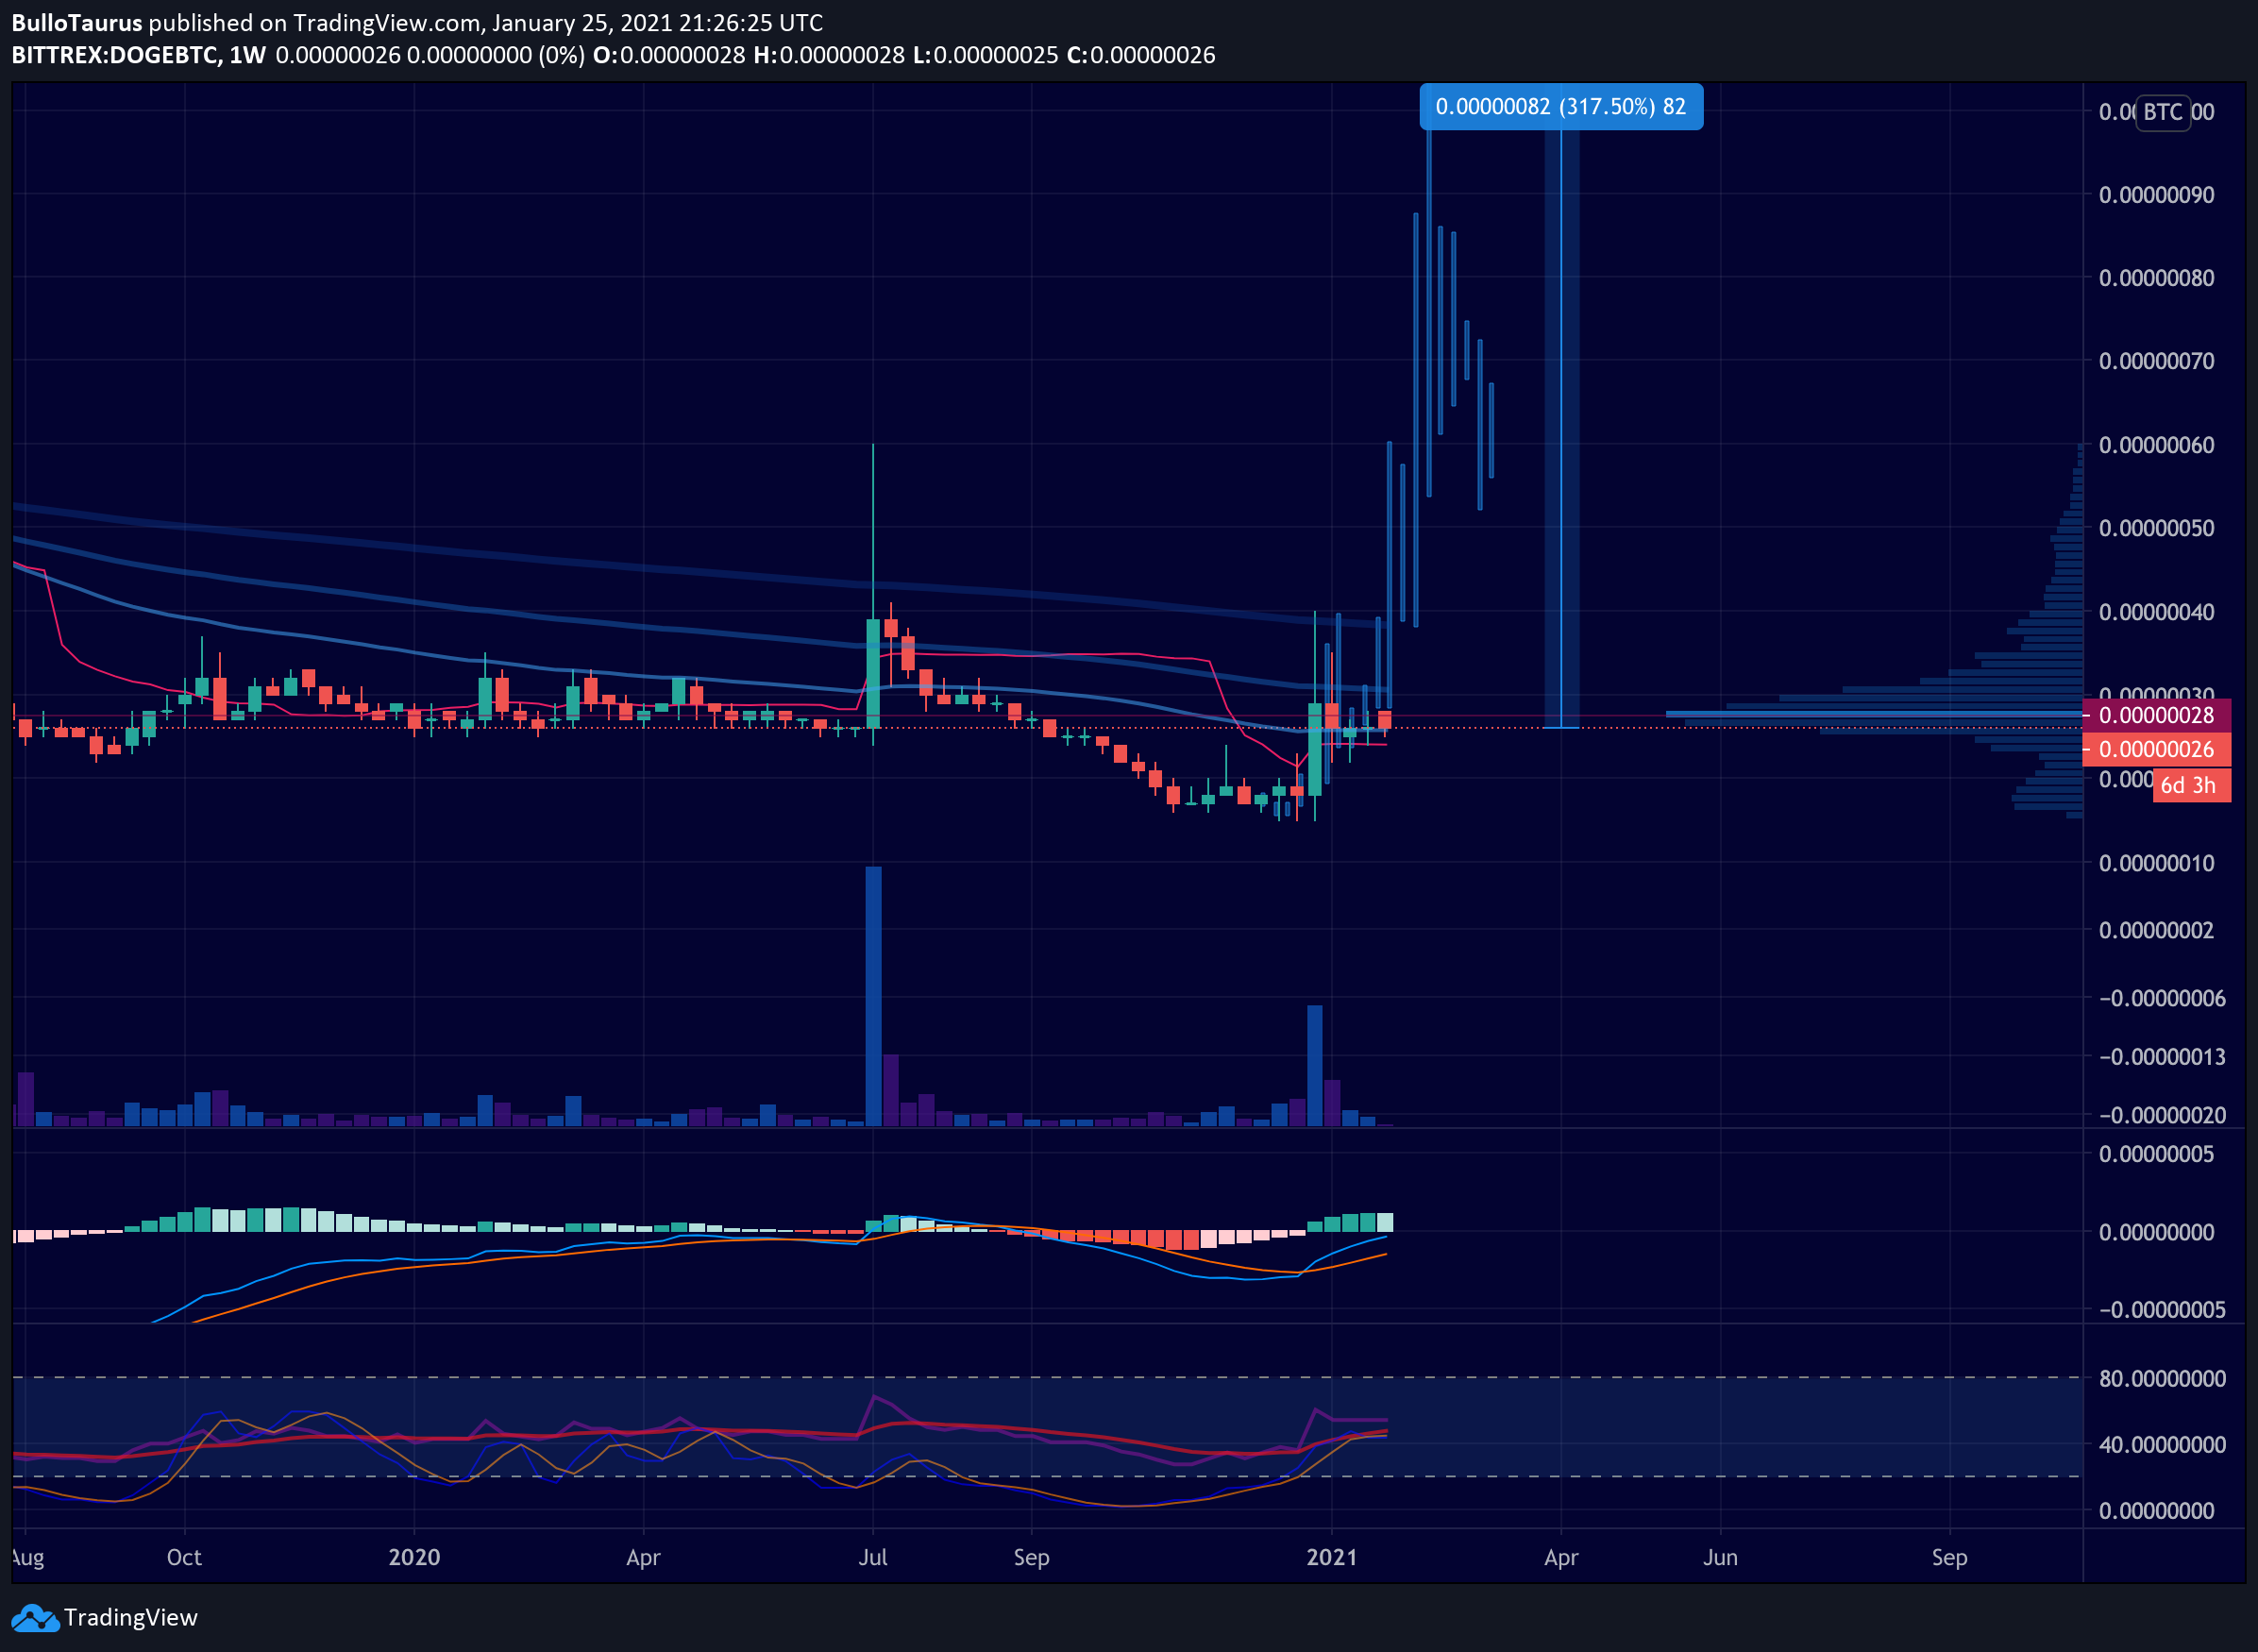Click the BulloTaurus author name
Screen dimensions: 2258x1652
tap(77, 22)
